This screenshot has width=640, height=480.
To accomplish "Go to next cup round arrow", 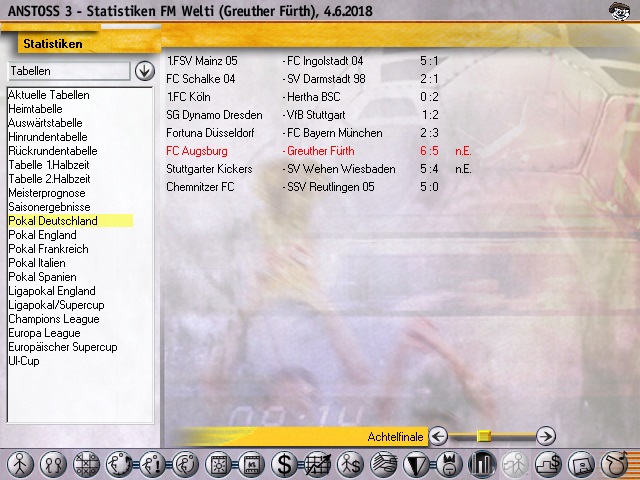I will click(x=546, y=436).
